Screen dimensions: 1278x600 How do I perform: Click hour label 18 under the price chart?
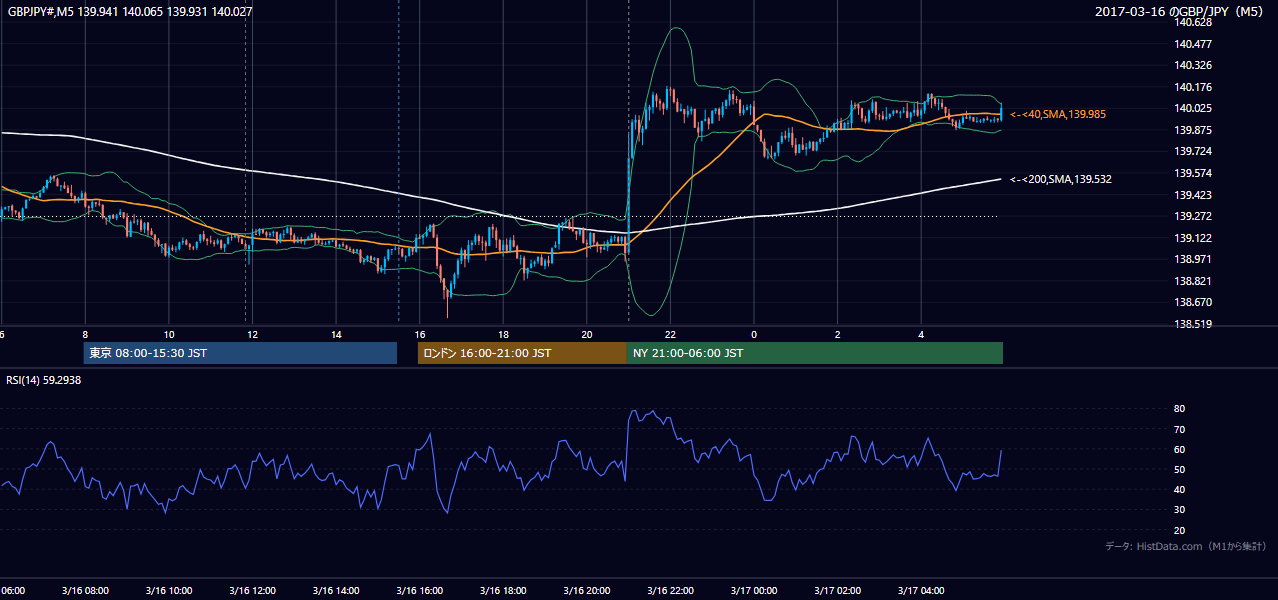point(503,334)
